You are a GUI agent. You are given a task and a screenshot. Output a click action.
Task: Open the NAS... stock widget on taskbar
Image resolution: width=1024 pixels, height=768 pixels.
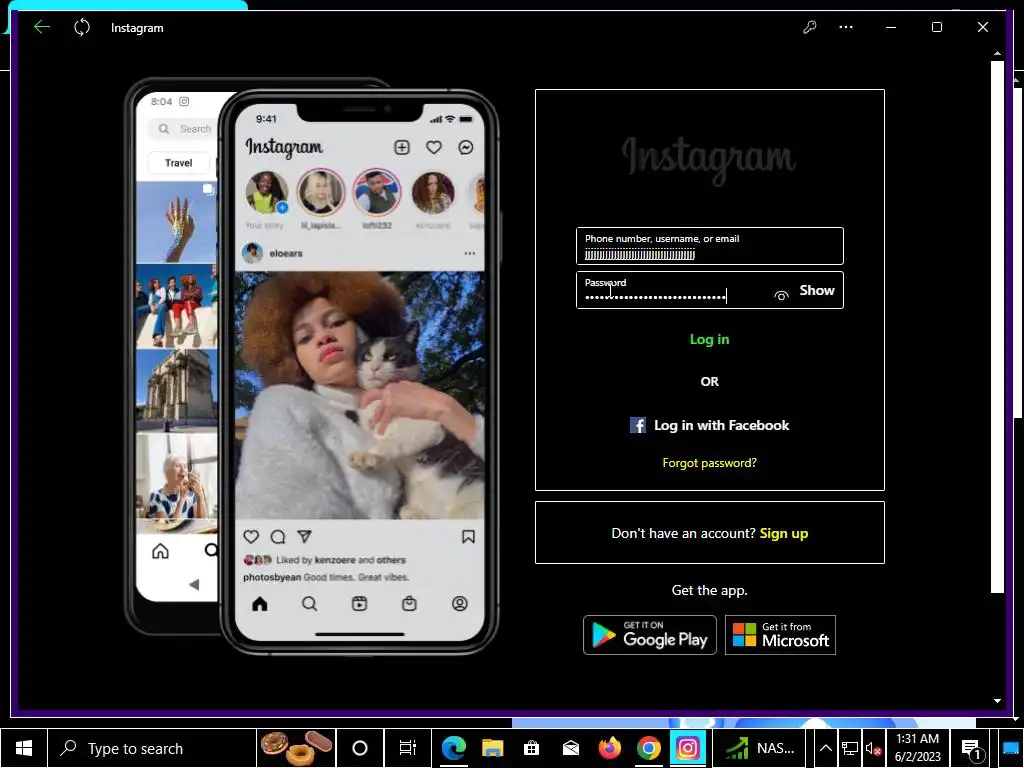tap(760, 748)
